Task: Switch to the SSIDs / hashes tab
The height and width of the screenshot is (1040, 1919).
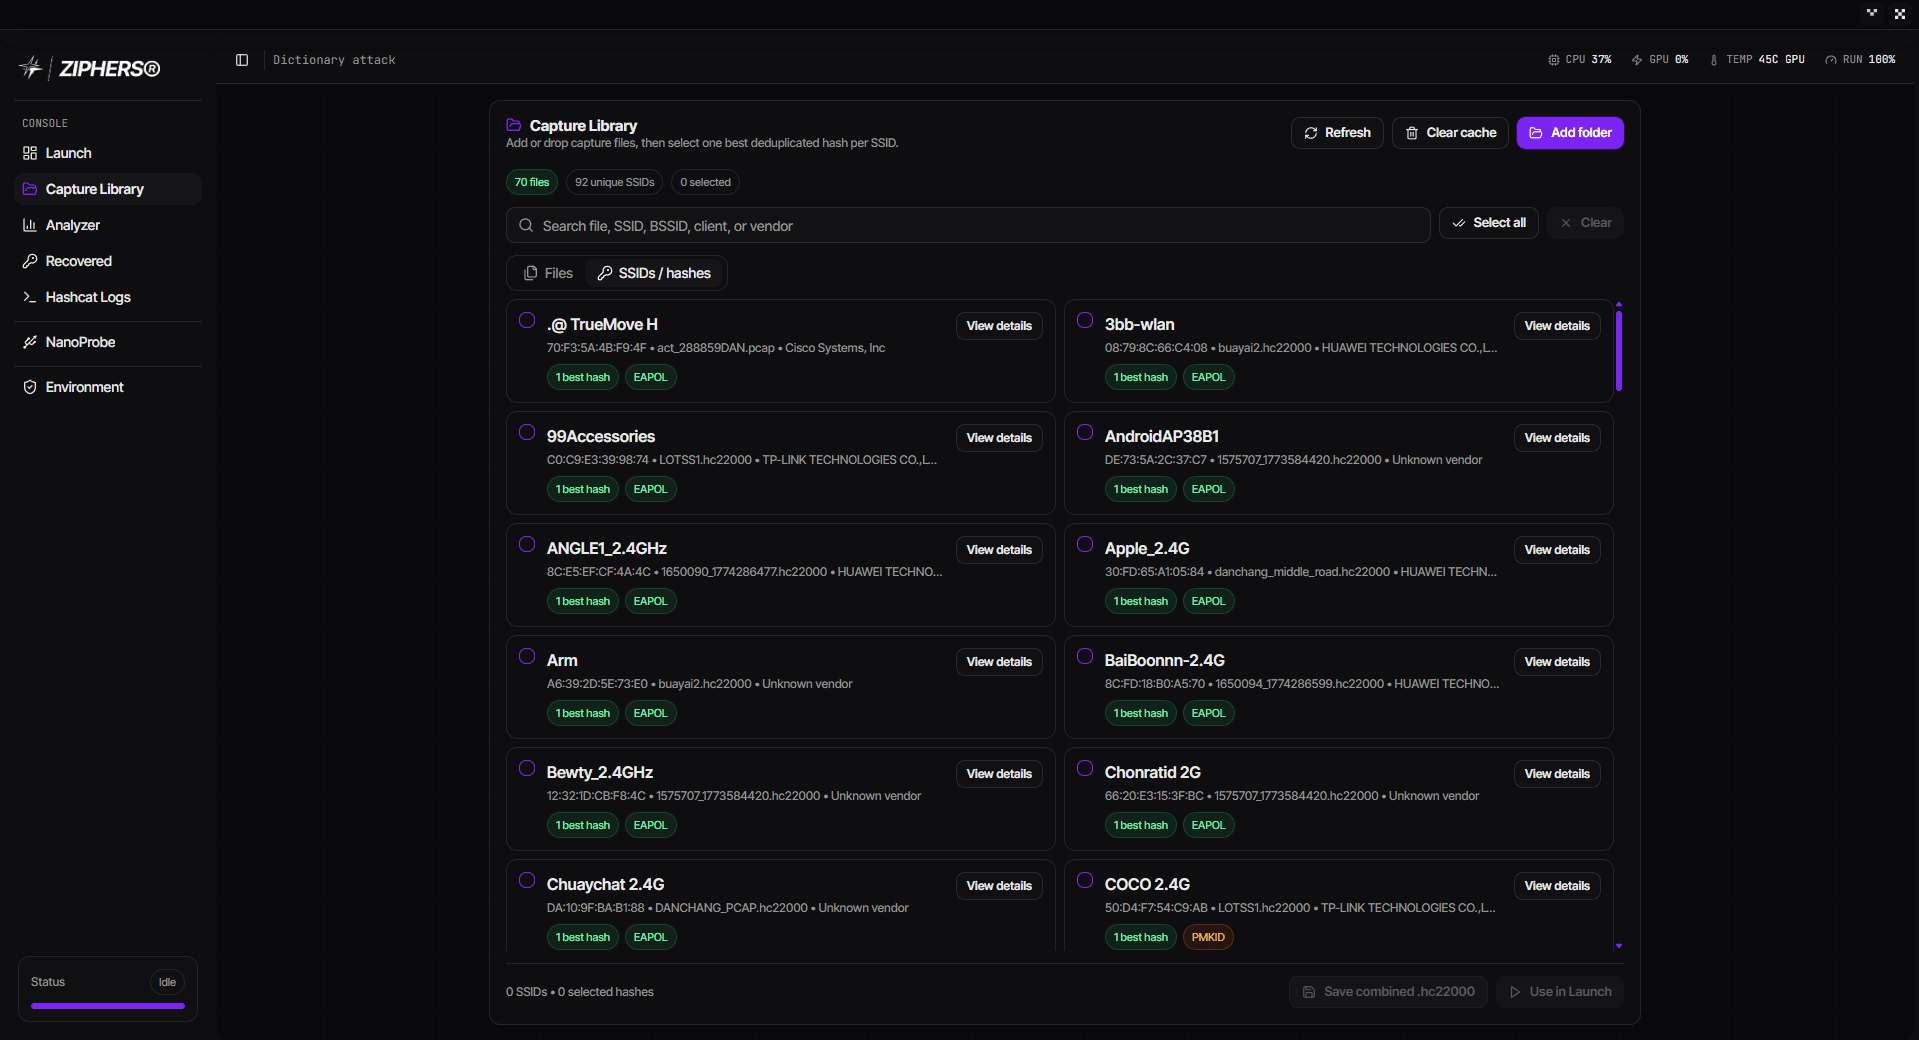Action: point(654,273)
